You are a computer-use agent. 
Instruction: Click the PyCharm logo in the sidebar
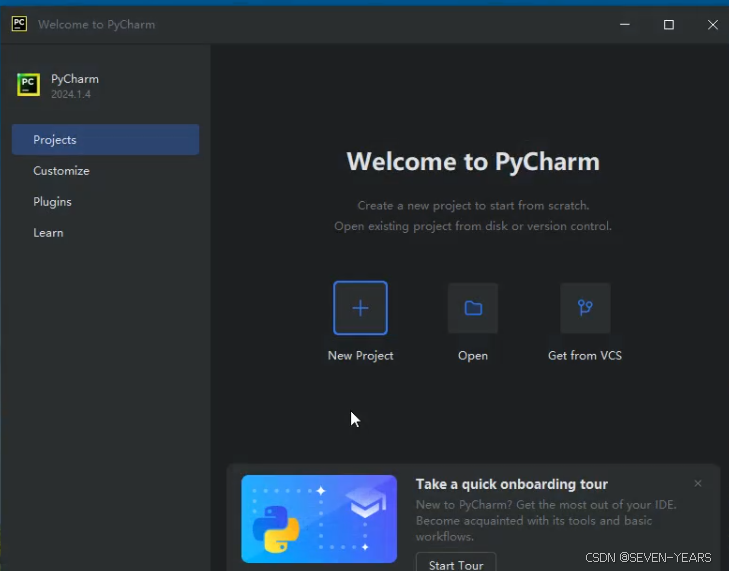coord(28,85)
